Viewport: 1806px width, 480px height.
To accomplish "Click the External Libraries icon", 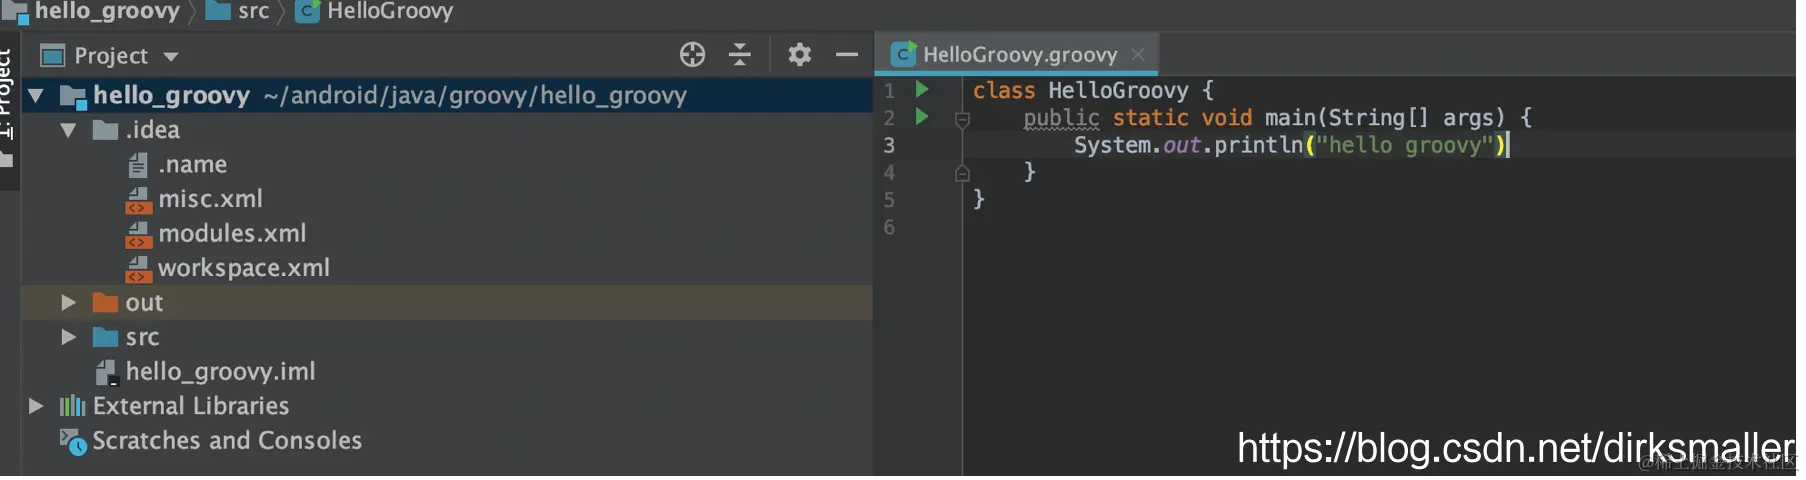I will (x=72, y=406).
